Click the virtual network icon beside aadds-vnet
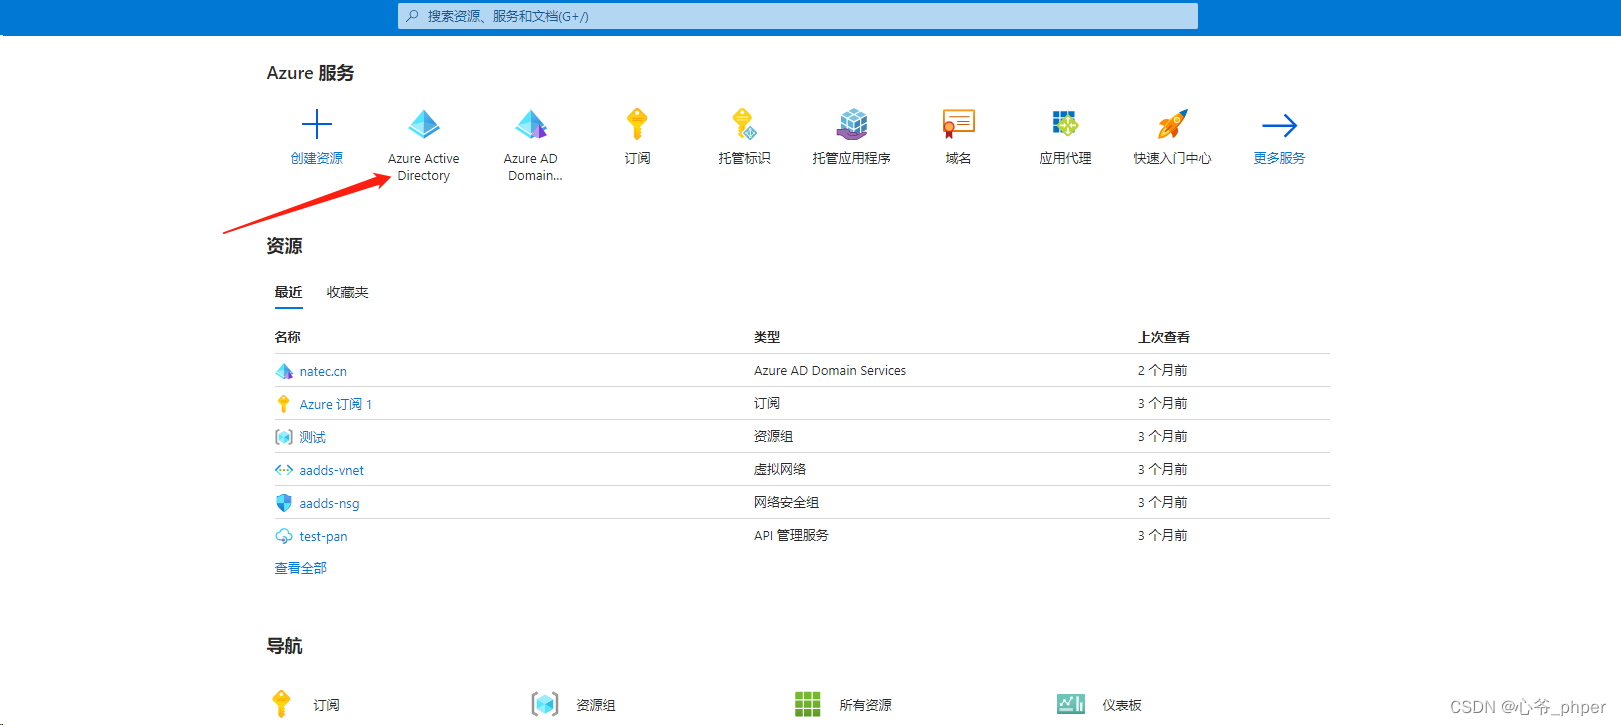 (284, 470)
